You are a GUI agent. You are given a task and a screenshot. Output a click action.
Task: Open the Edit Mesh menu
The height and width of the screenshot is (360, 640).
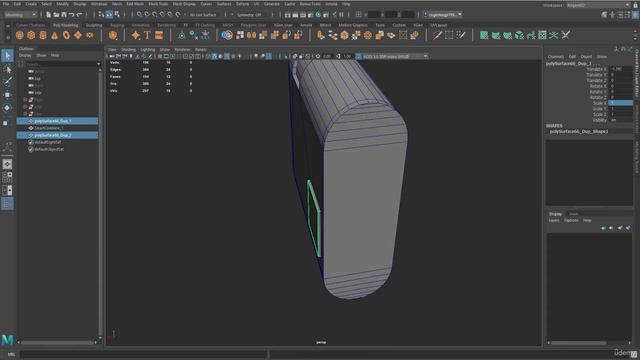(x=135, y=4)
